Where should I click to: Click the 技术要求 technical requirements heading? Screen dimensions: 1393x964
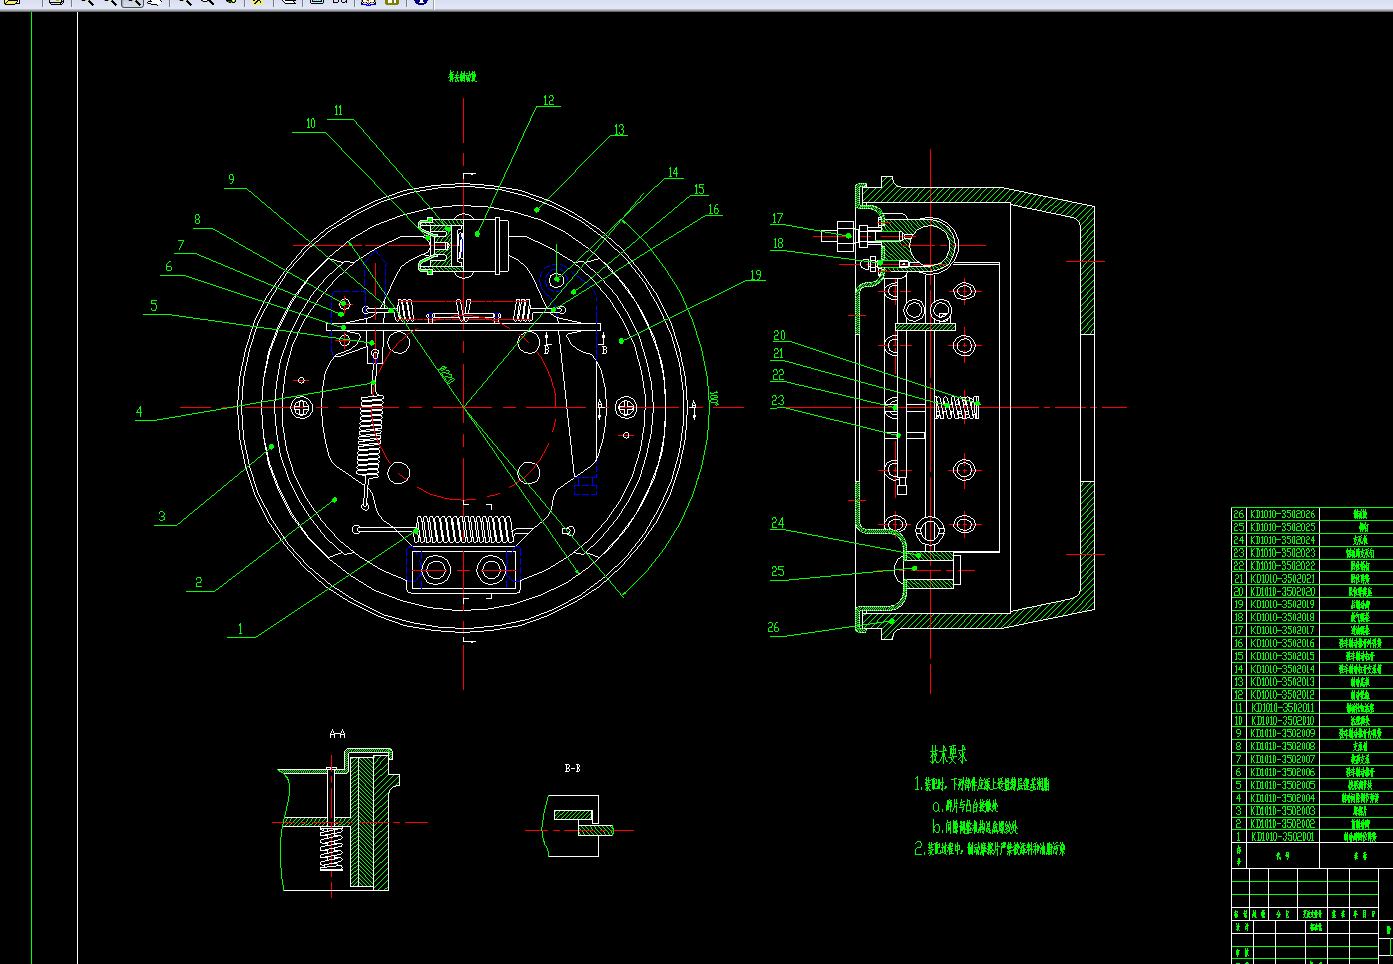click(948, 755)
